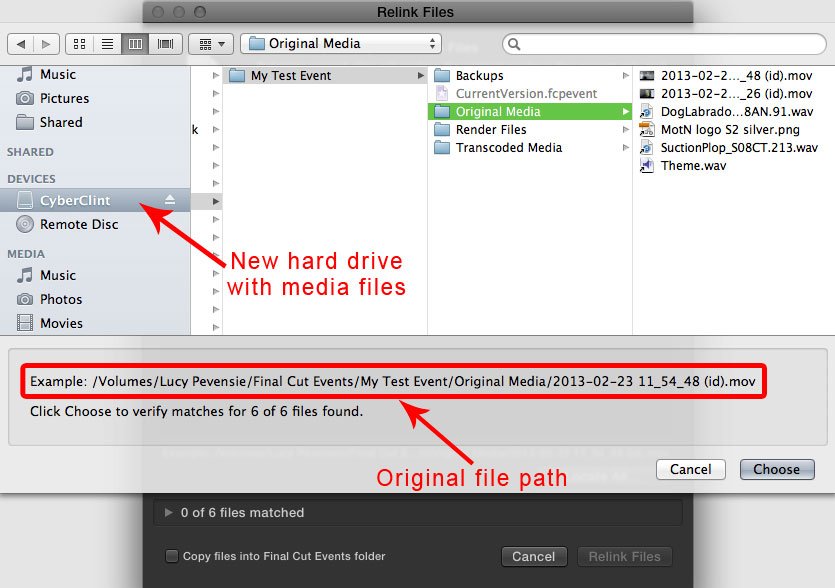Click the Render Files folder icon
This screenshot has height=588, width=835.
tap(442, 129)
